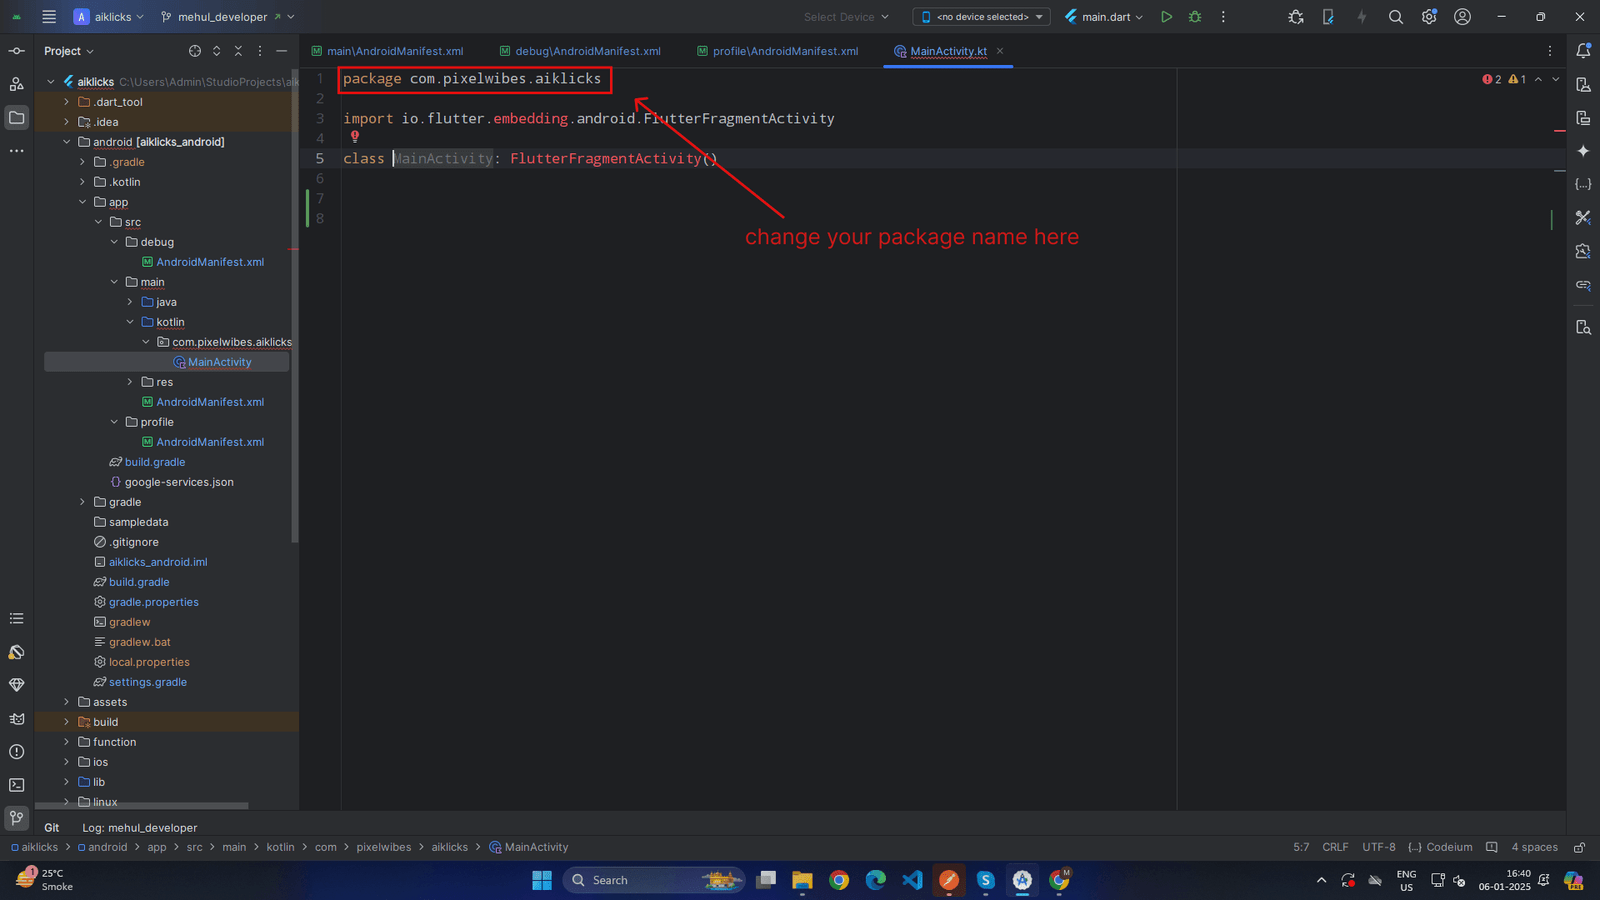Collapse the kotlin folder in project tree
The height and width of the screenshot is (900, 1600).
(x=130, y=322)
